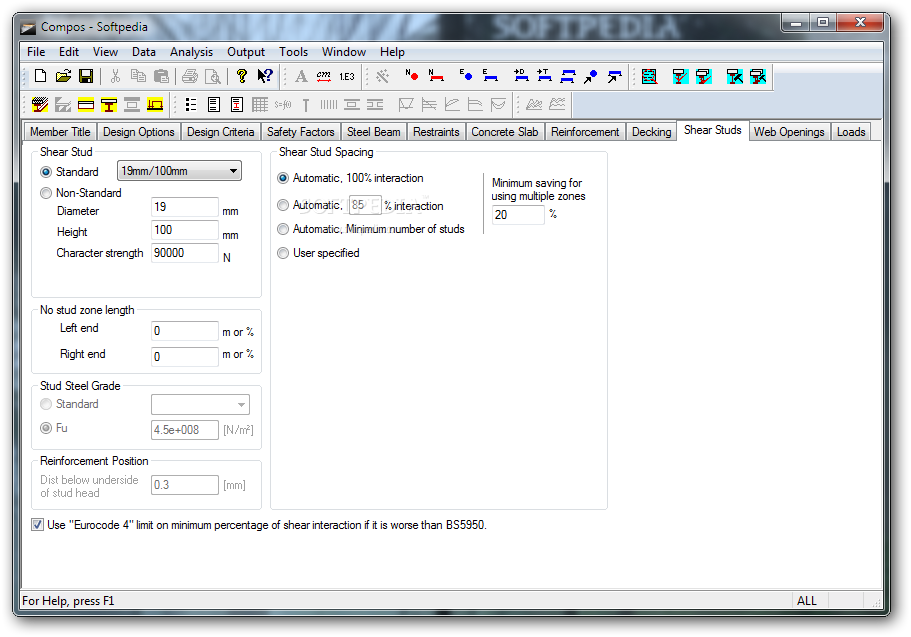Select the Non-Standard shear stud option

tap(46, 193)
